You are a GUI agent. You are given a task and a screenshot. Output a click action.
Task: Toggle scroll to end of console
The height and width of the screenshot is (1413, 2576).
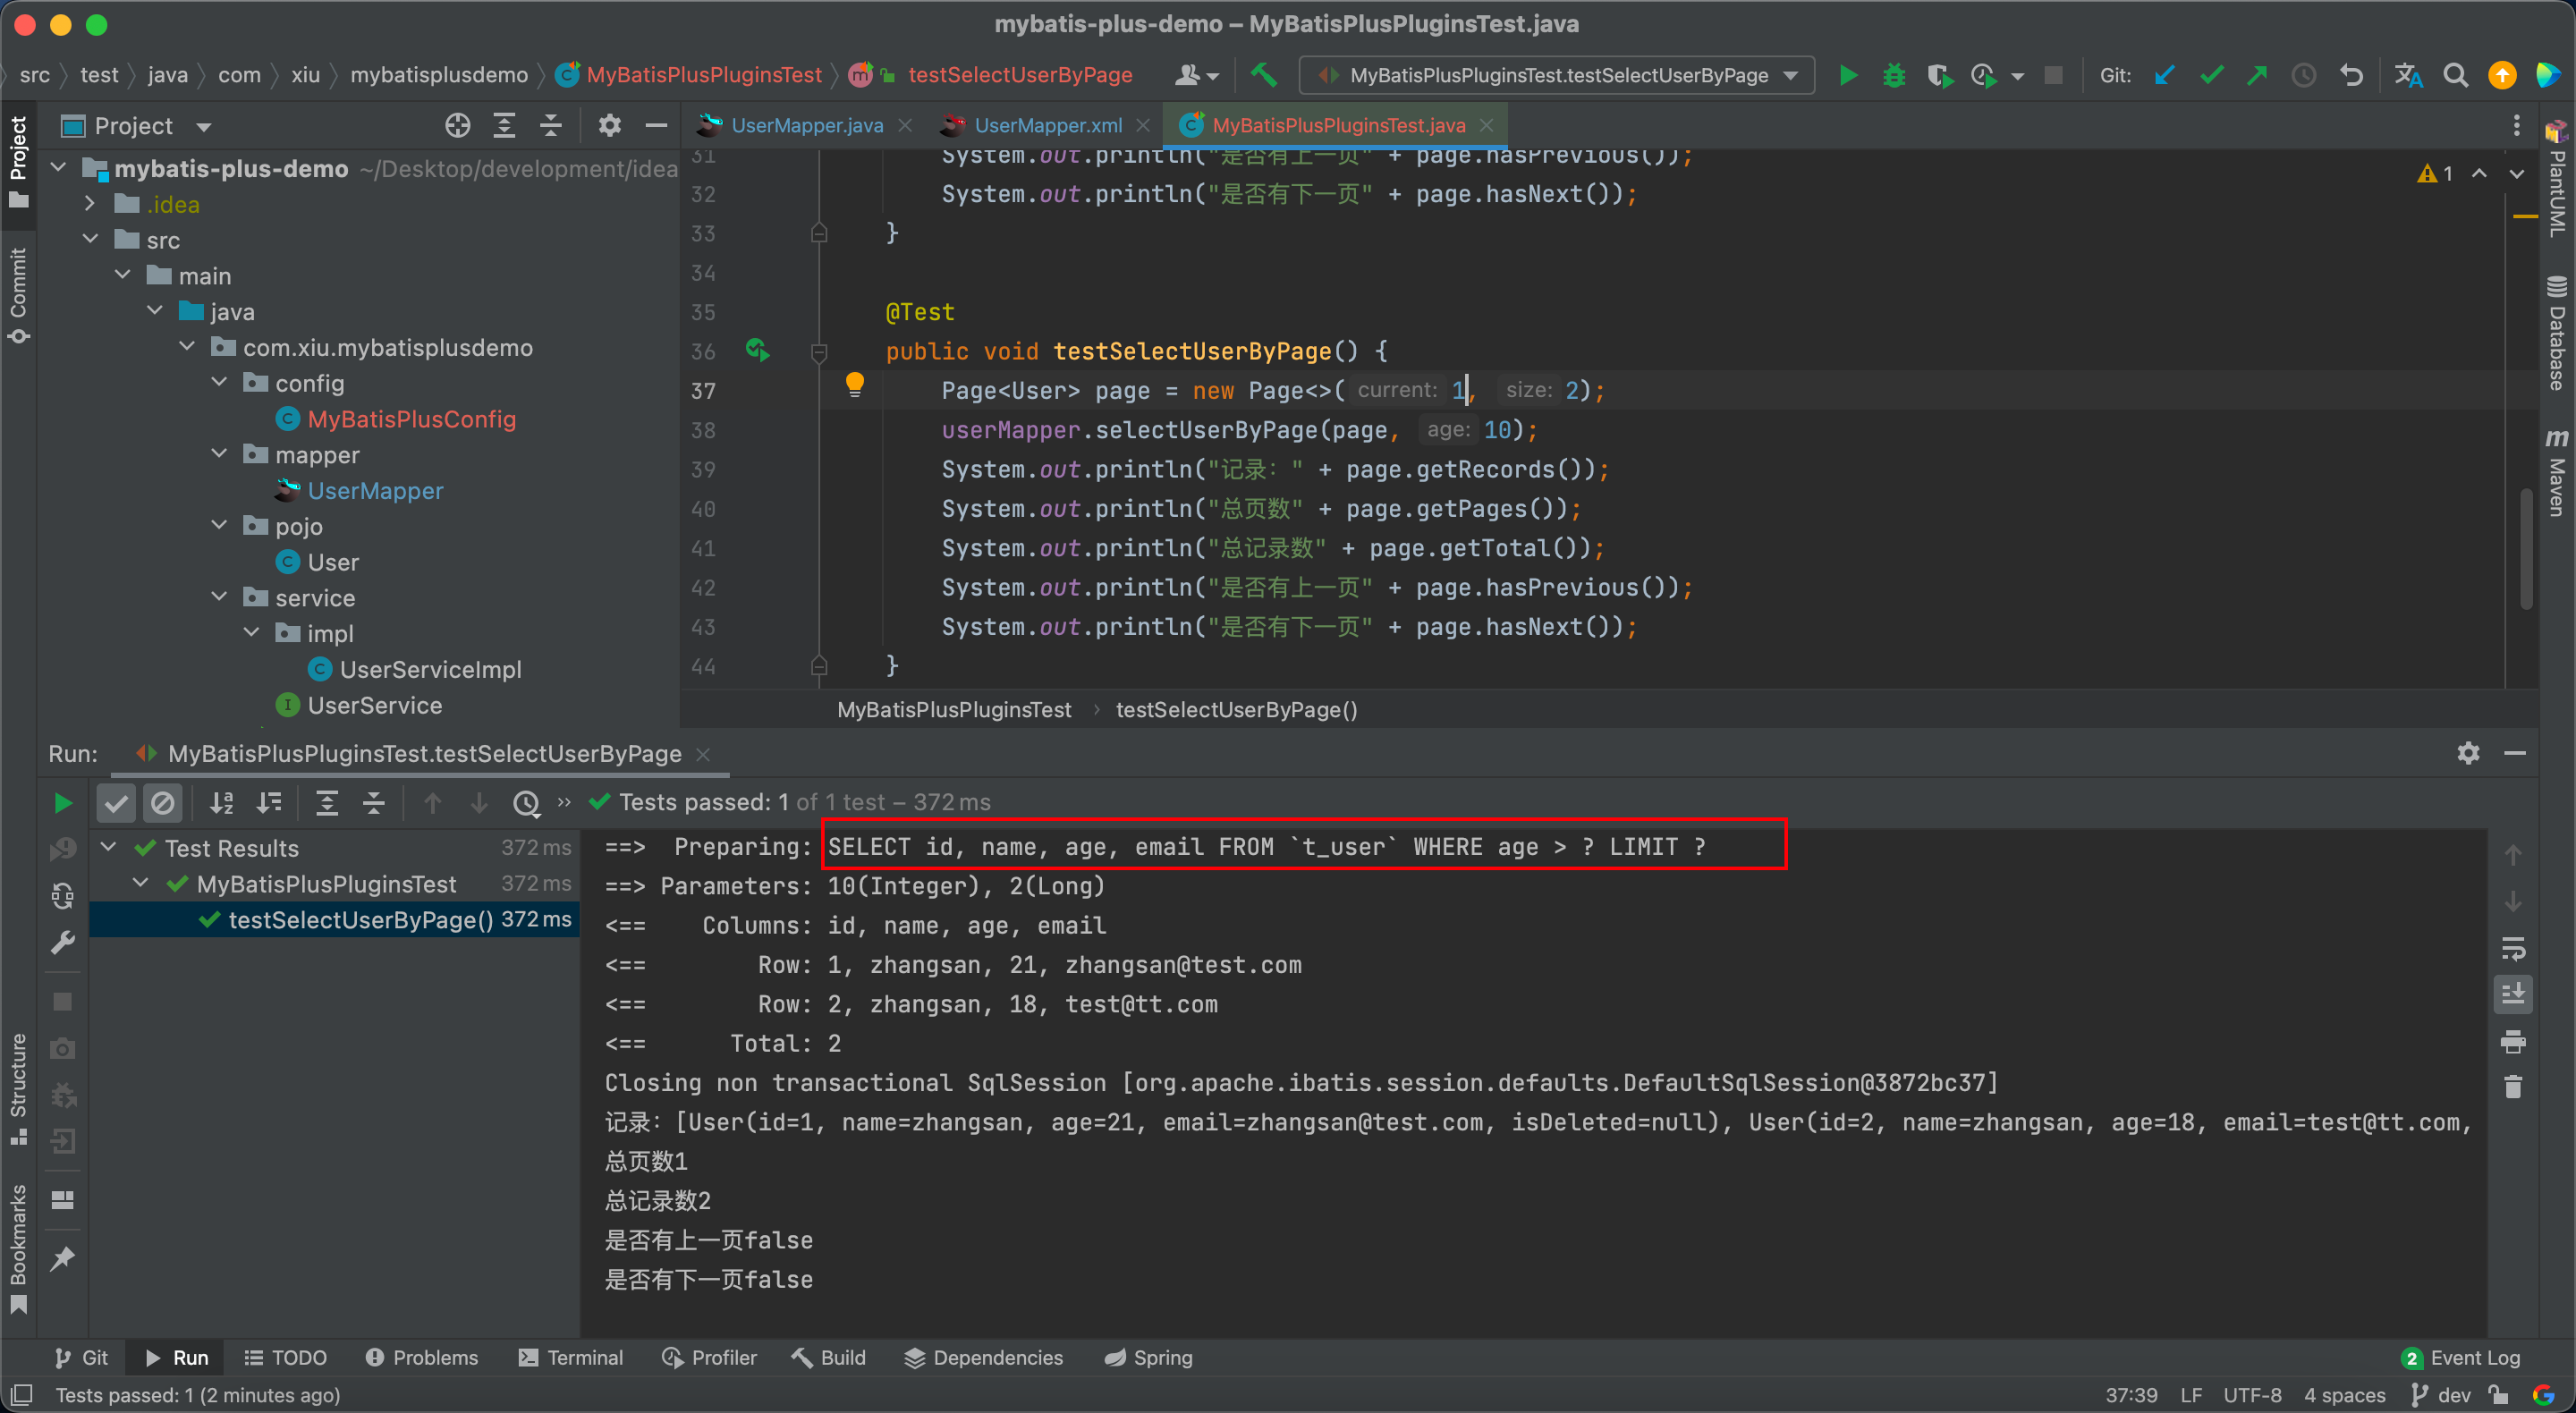(x=2513, y=994)
